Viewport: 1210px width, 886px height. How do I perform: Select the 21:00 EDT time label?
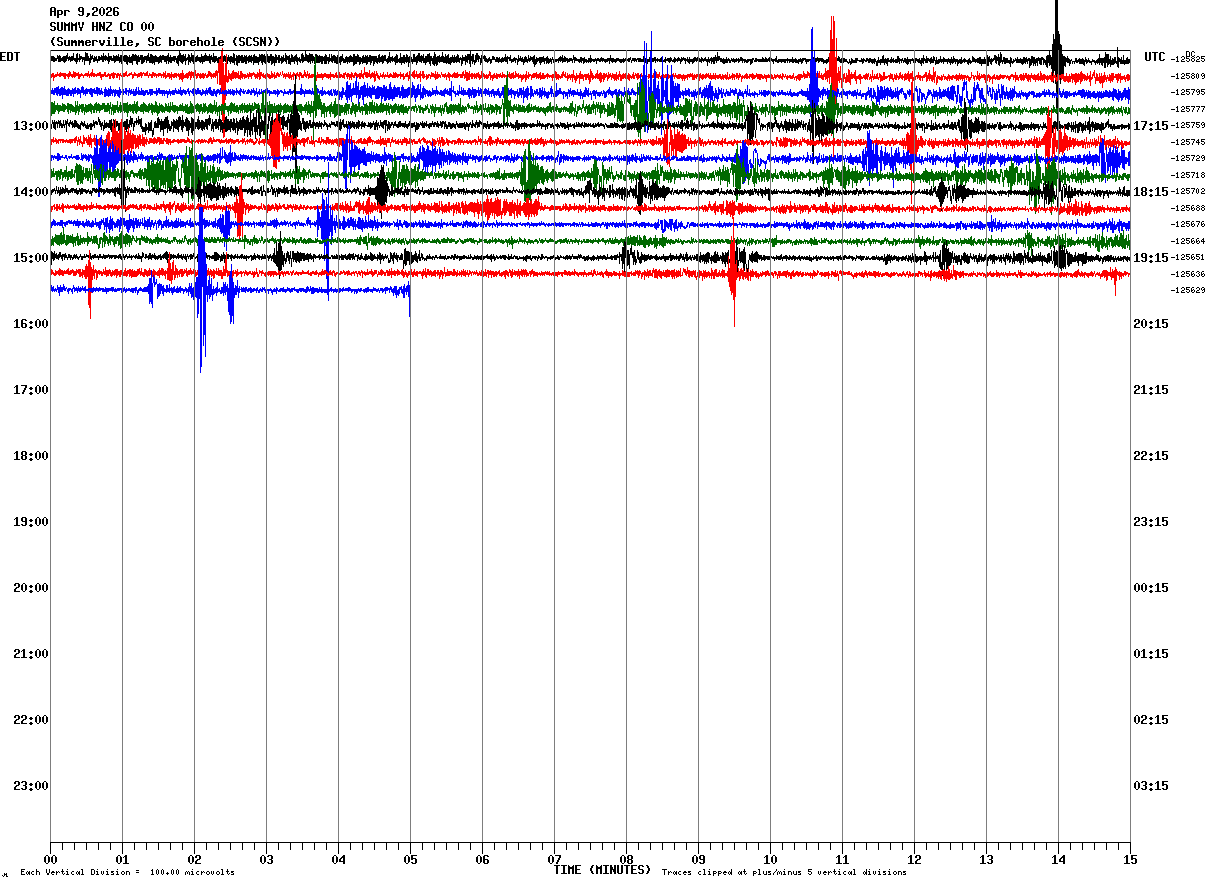coord(30,654)
